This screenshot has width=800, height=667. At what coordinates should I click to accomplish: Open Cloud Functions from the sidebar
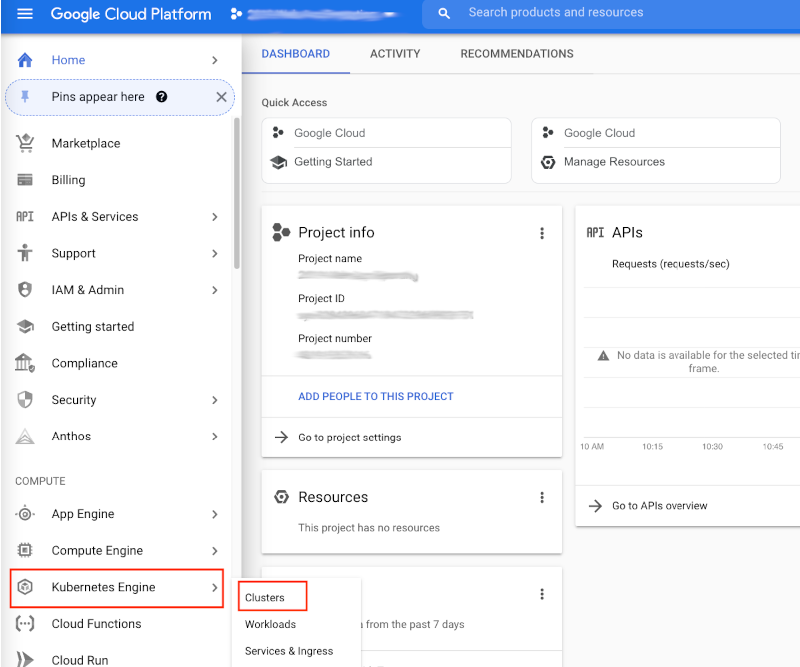pos(97,623)
